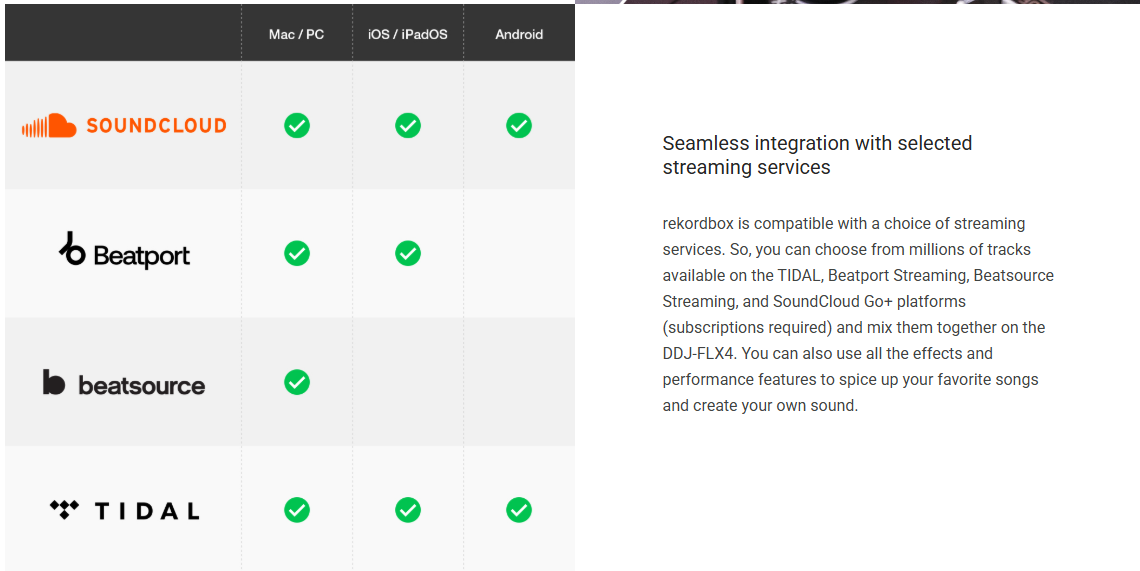Click SoundCloud iOS / iPadOS green checkmark
1140x571 pixels.
coord(408,125)
